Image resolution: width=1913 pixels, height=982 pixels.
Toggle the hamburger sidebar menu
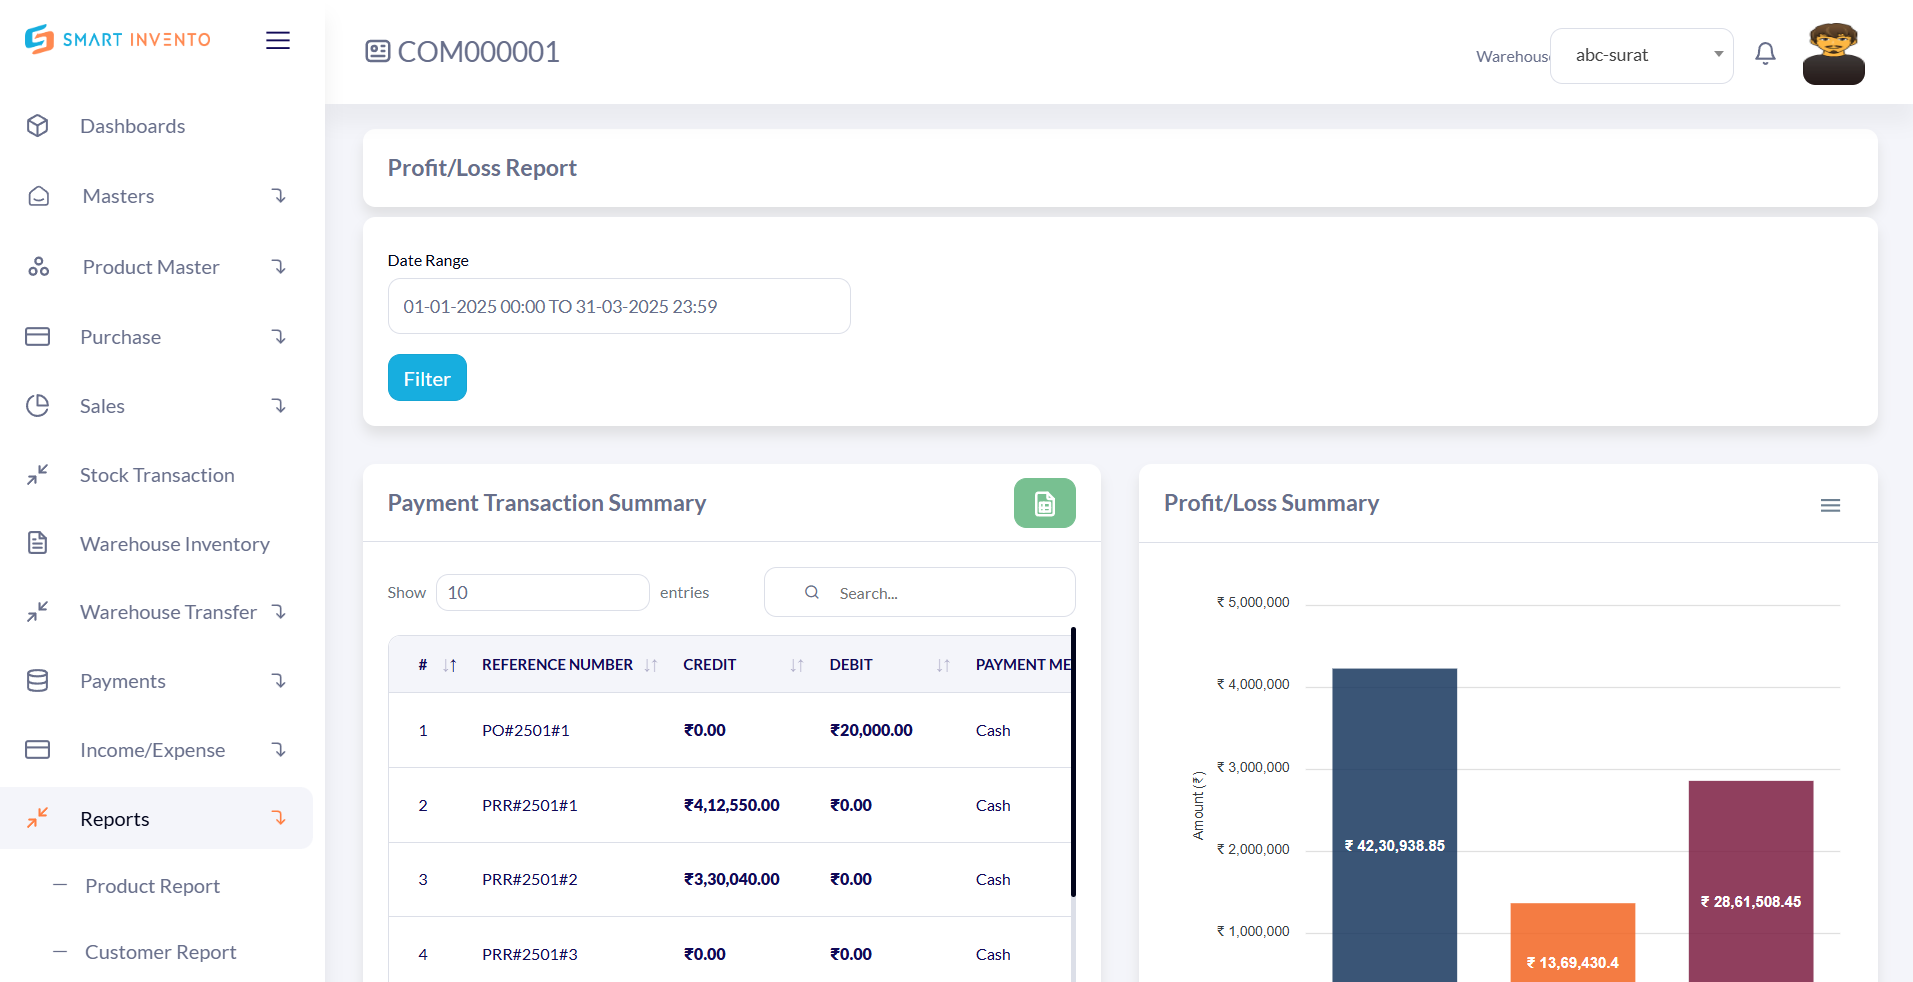tap(278, 40)
